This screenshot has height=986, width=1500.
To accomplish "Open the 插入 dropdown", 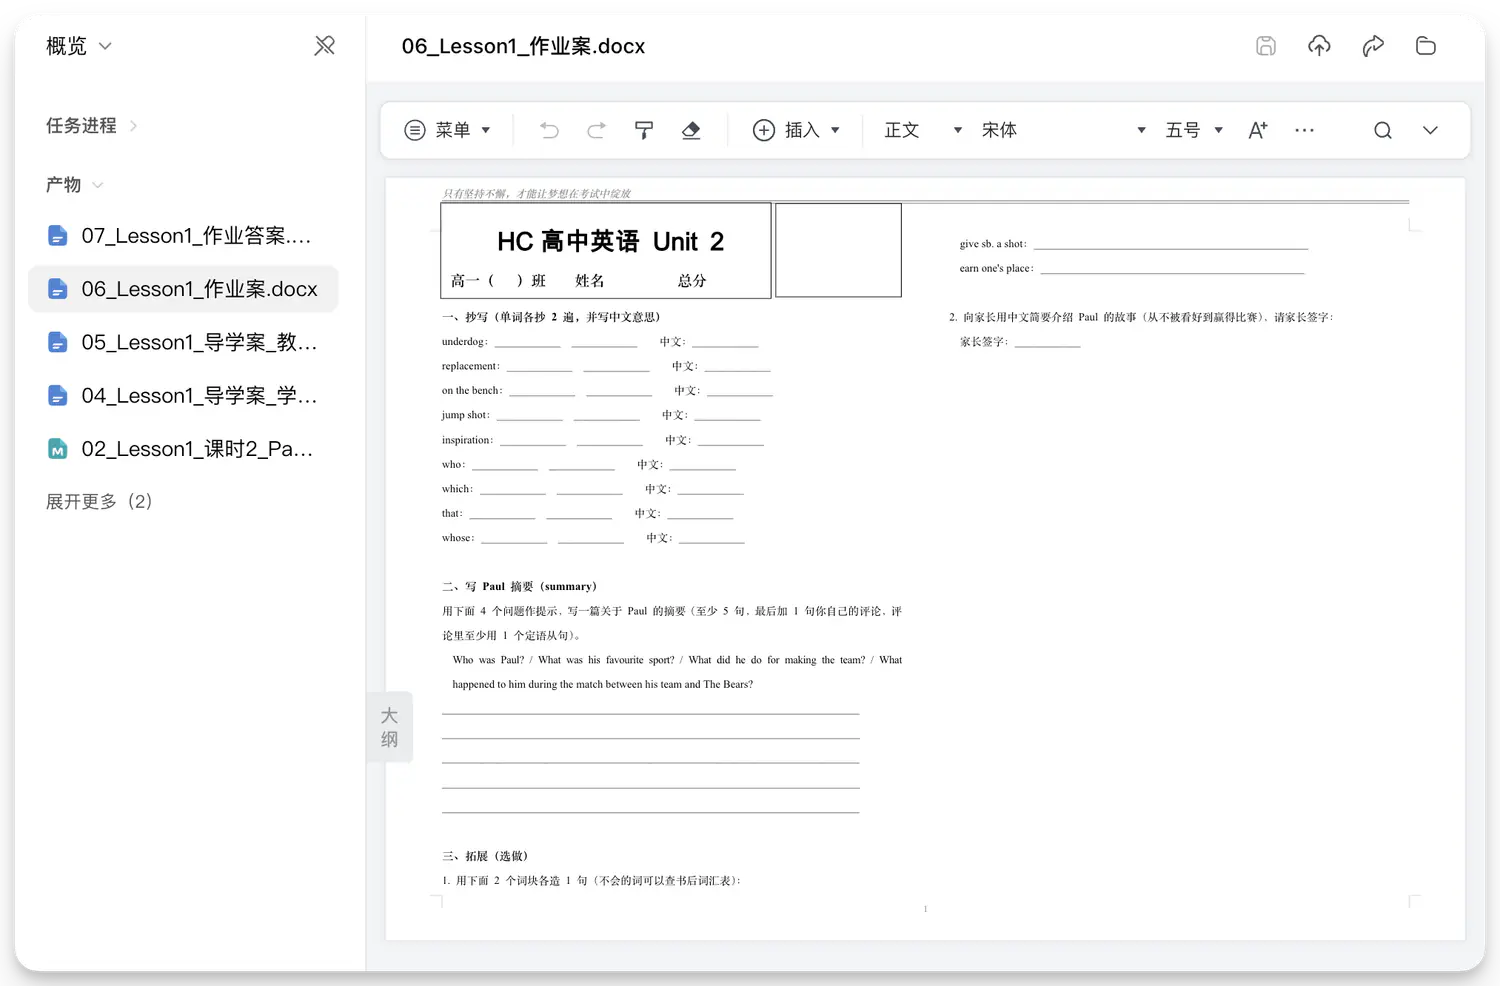I will [796, 130].
